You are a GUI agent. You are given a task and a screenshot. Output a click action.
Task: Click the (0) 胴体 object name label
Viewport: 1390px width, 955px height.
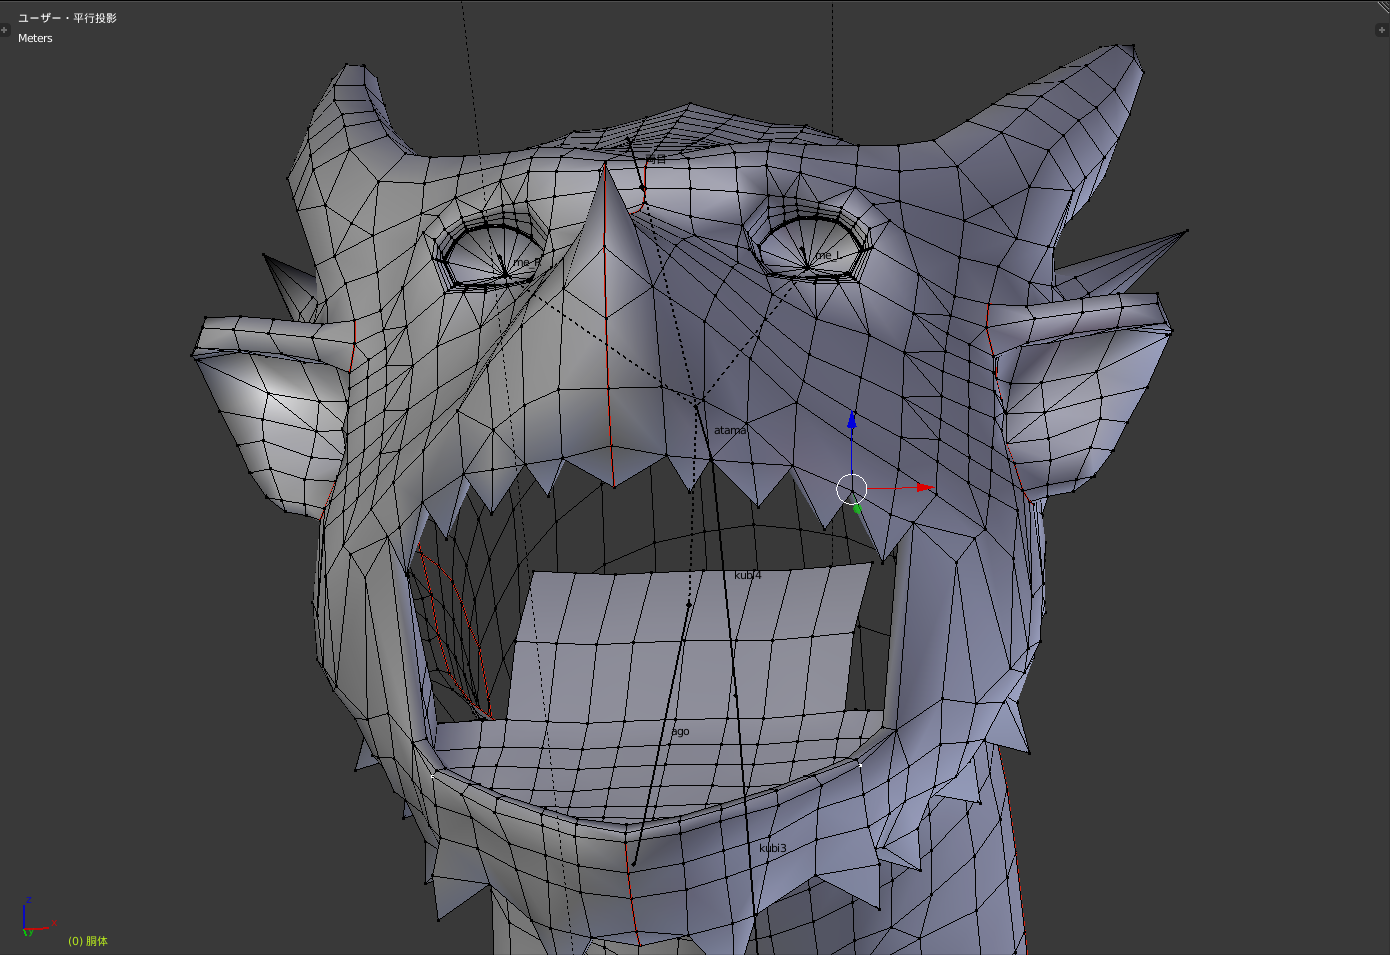(x=88, y=941)
